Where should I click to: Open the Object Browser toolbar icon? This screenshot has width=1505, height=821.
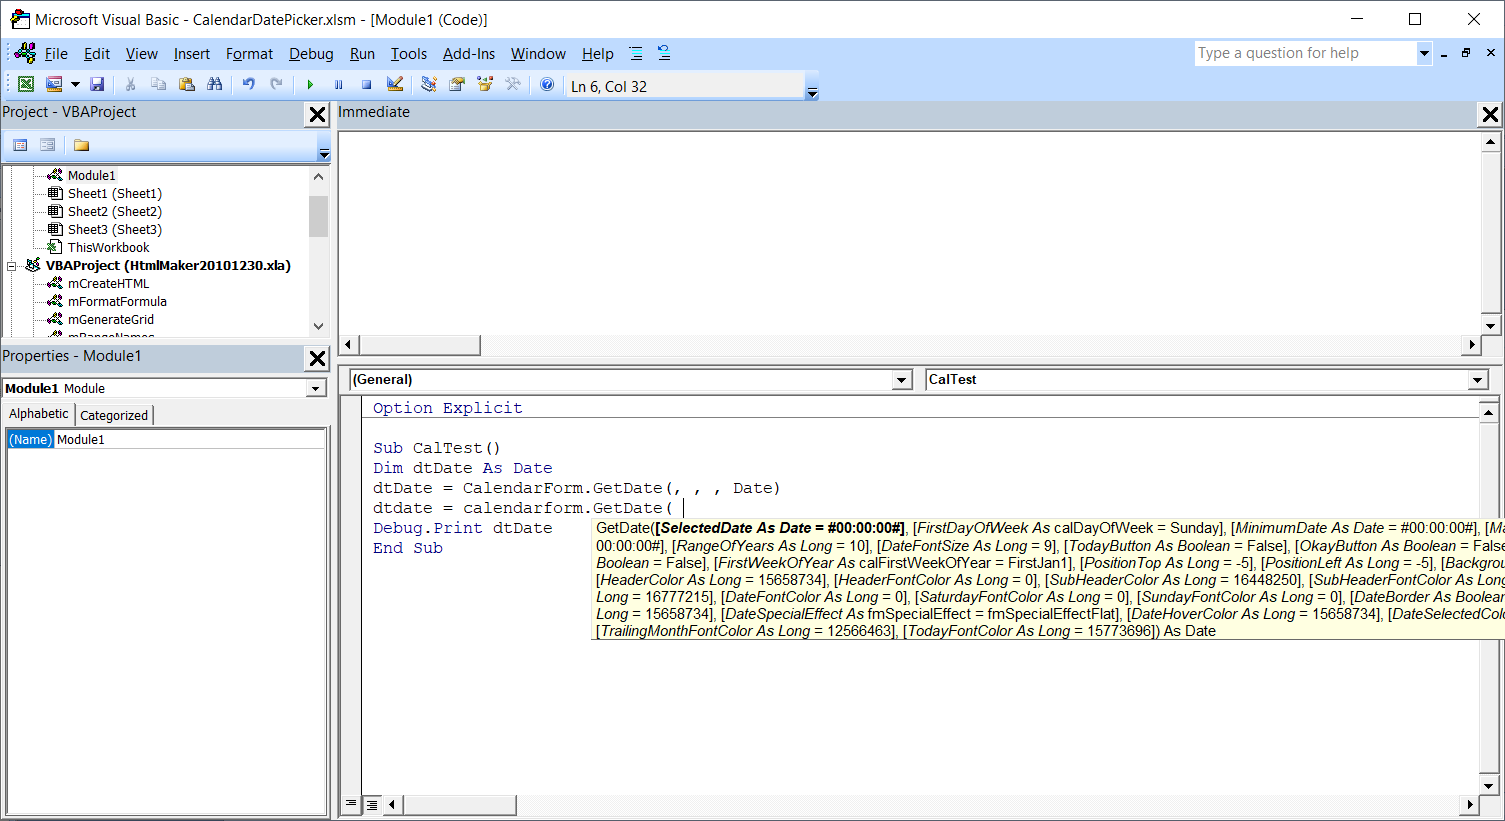[485, 85]
